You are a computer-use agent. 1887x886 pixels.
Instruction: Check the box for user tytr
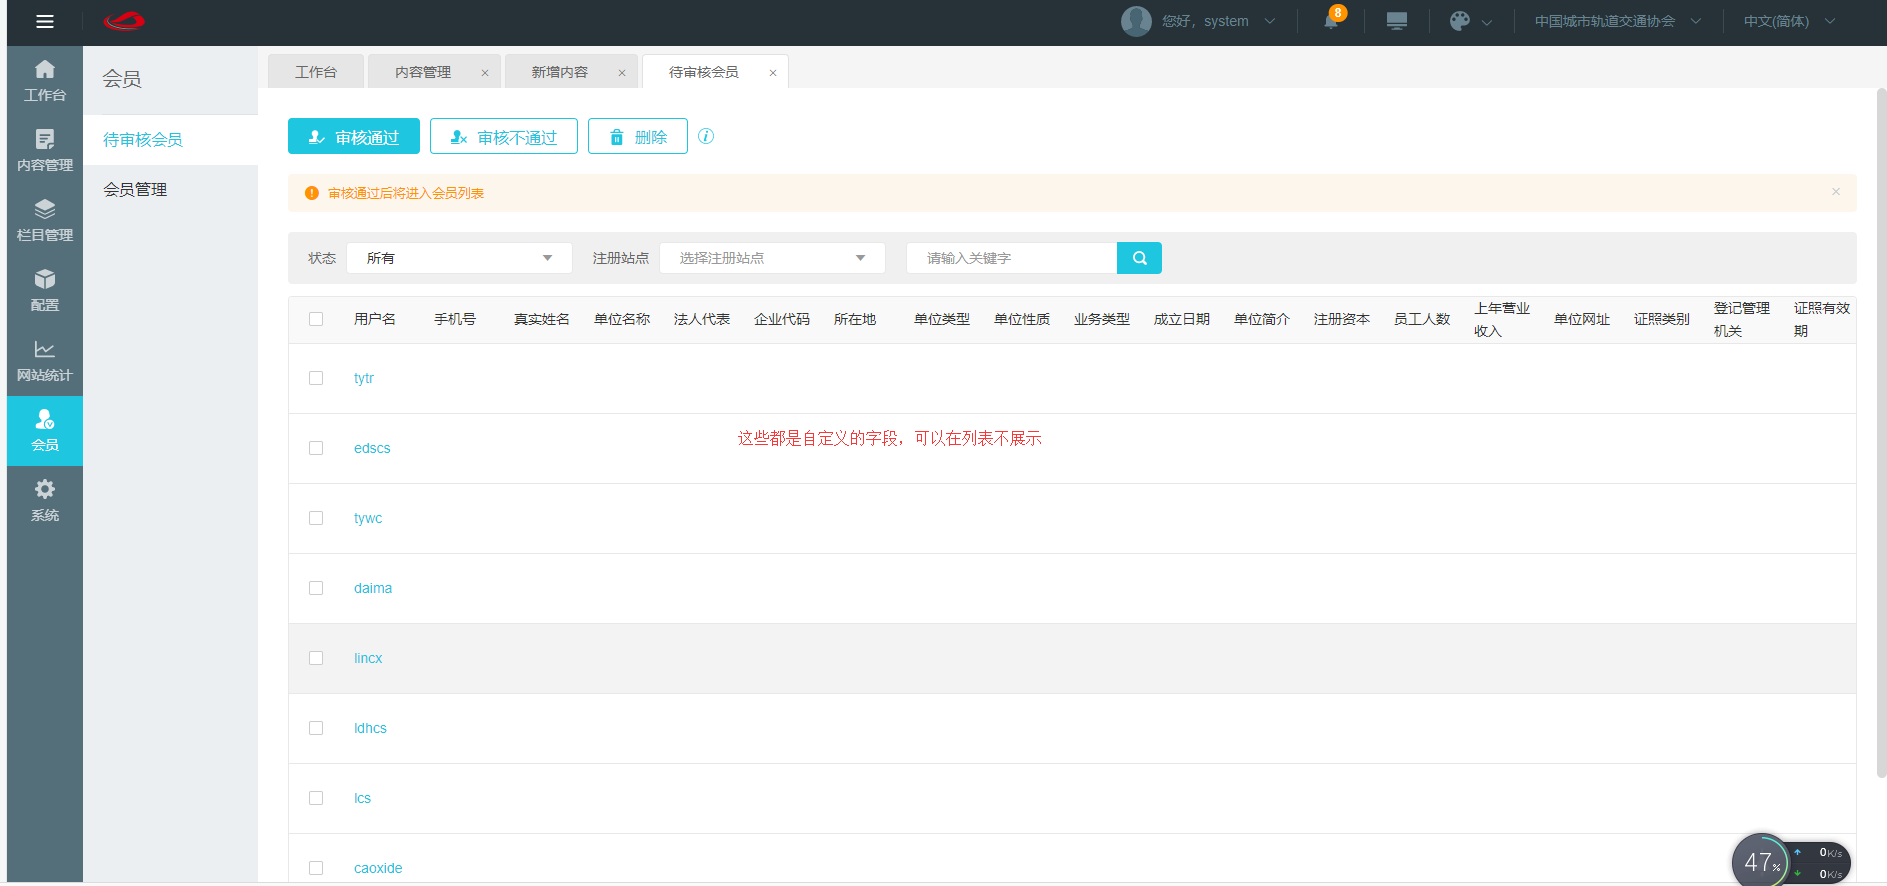coord(316,378)
